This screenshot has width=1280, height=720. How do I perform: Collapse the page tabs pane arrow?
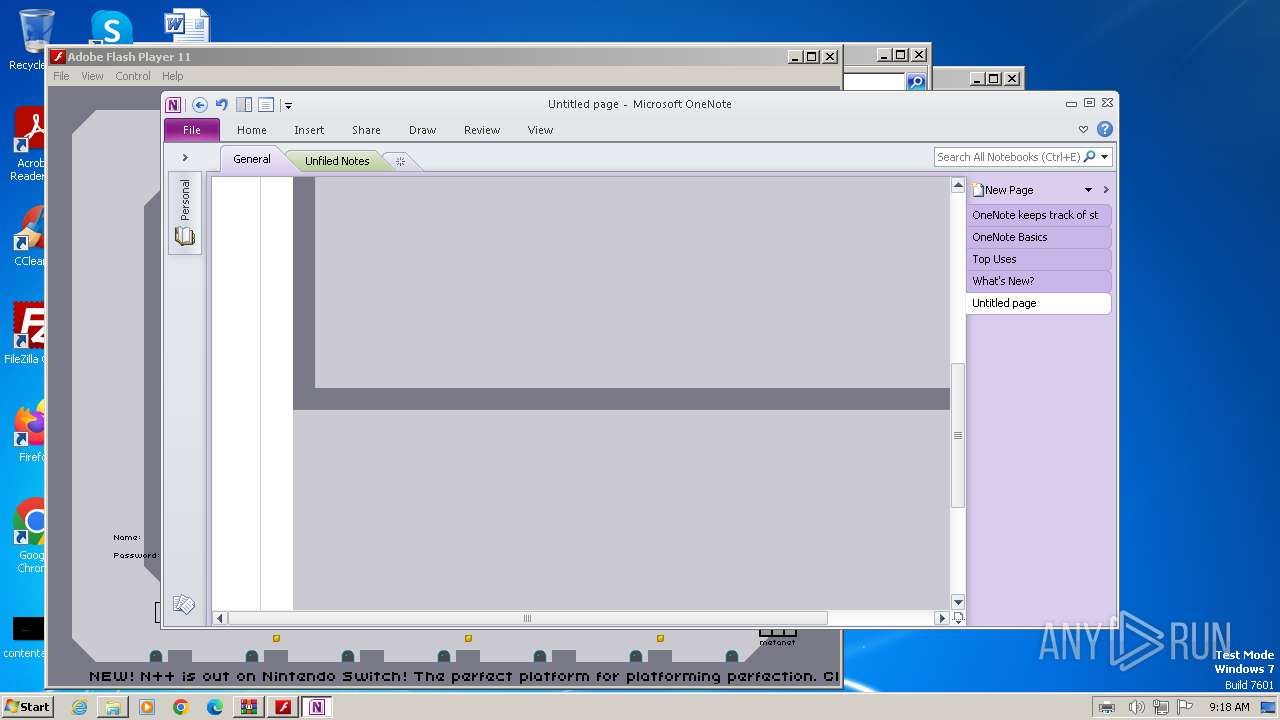click(x=1106, y=190)
